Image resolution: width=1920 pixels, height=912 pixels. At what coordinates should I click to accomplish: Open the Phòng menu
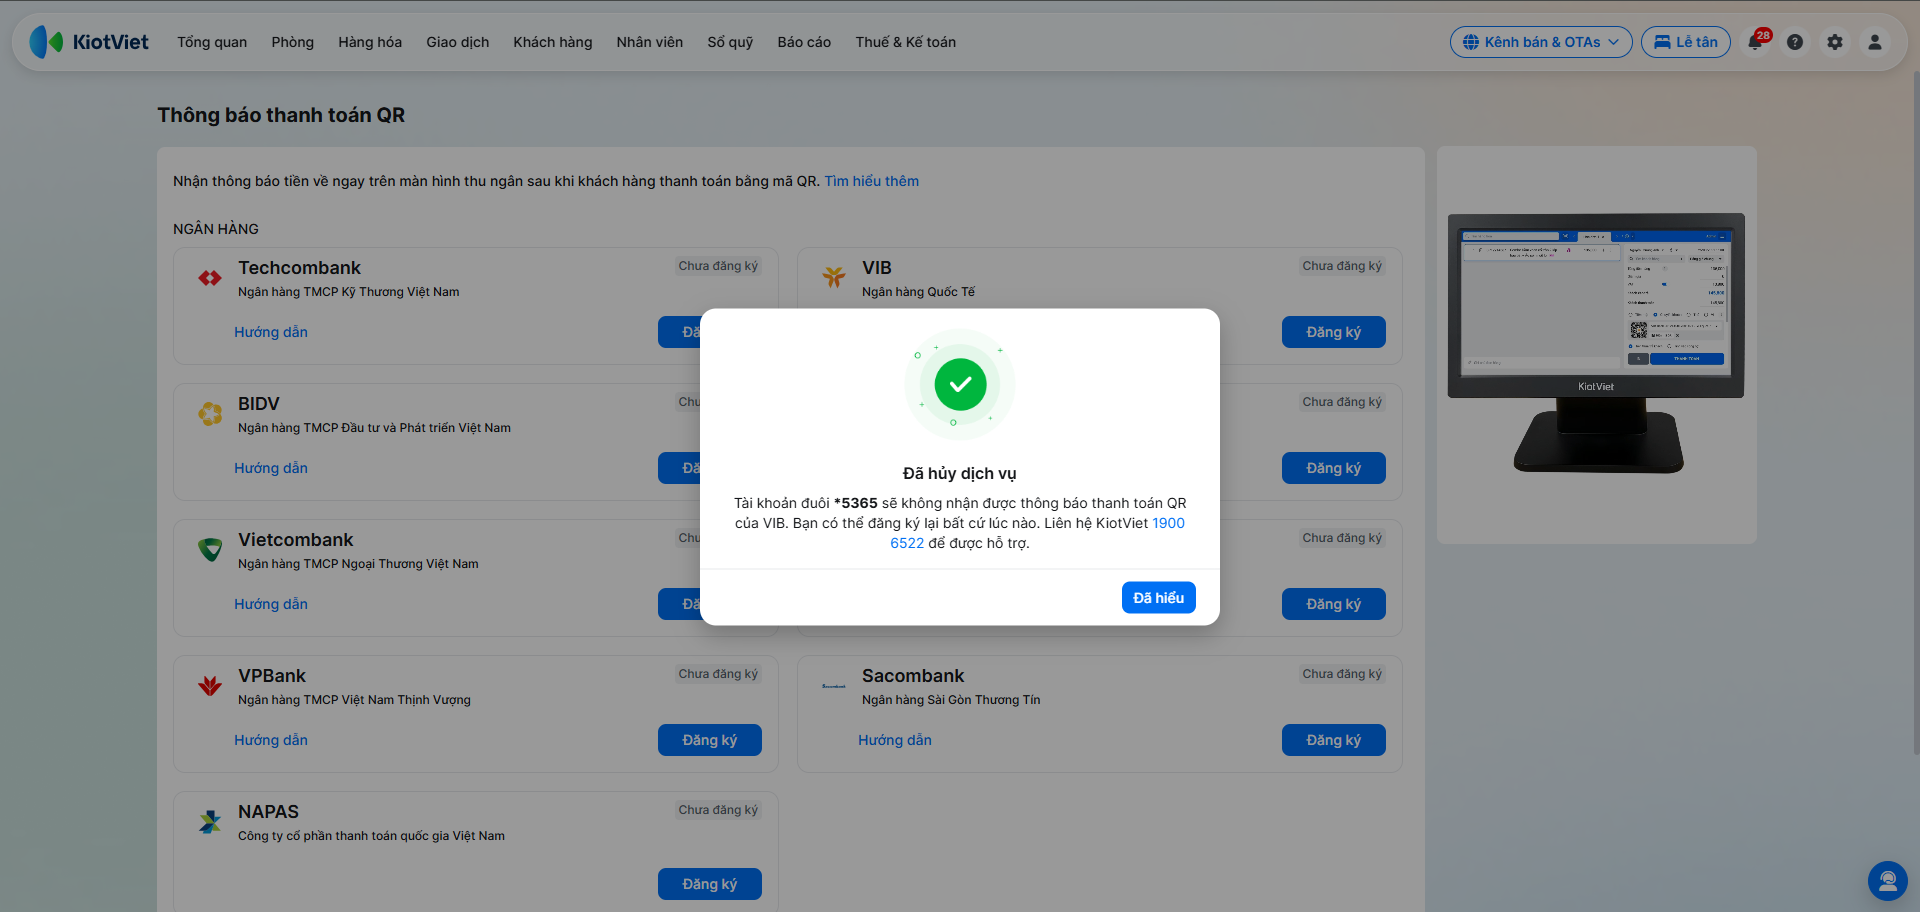(292, 42)
